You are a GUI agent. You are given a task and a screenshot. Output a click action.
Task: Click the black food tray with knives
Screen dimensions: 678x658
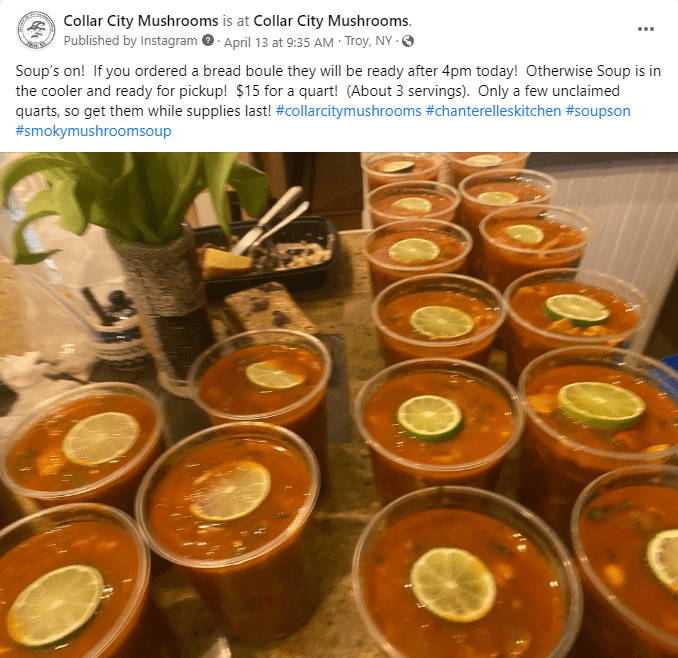pyautogui.click(x=268, y=253)
